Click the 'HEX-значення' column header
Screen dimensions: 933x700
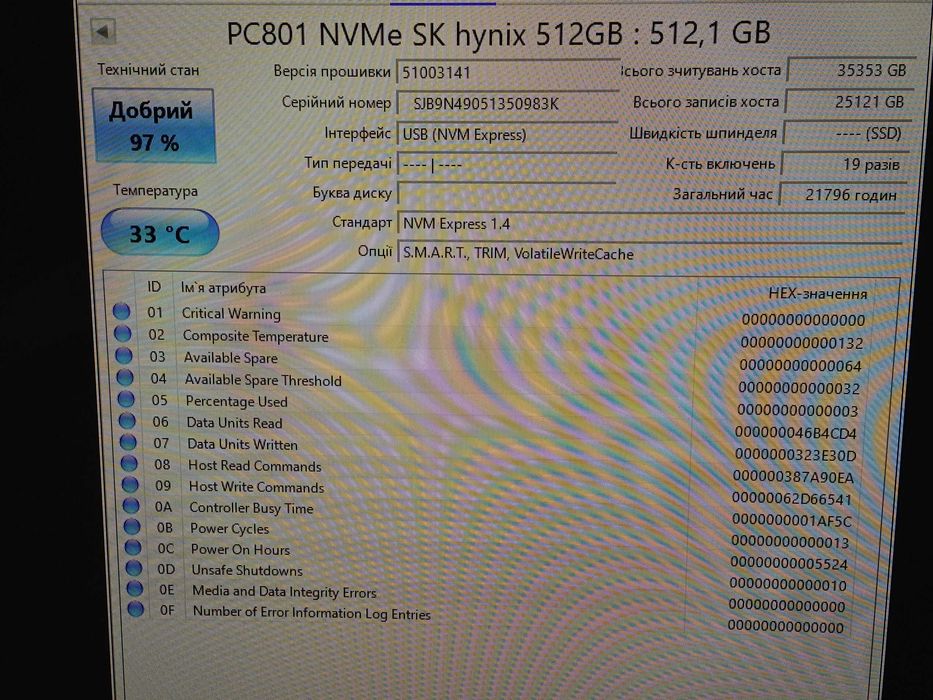818,293
